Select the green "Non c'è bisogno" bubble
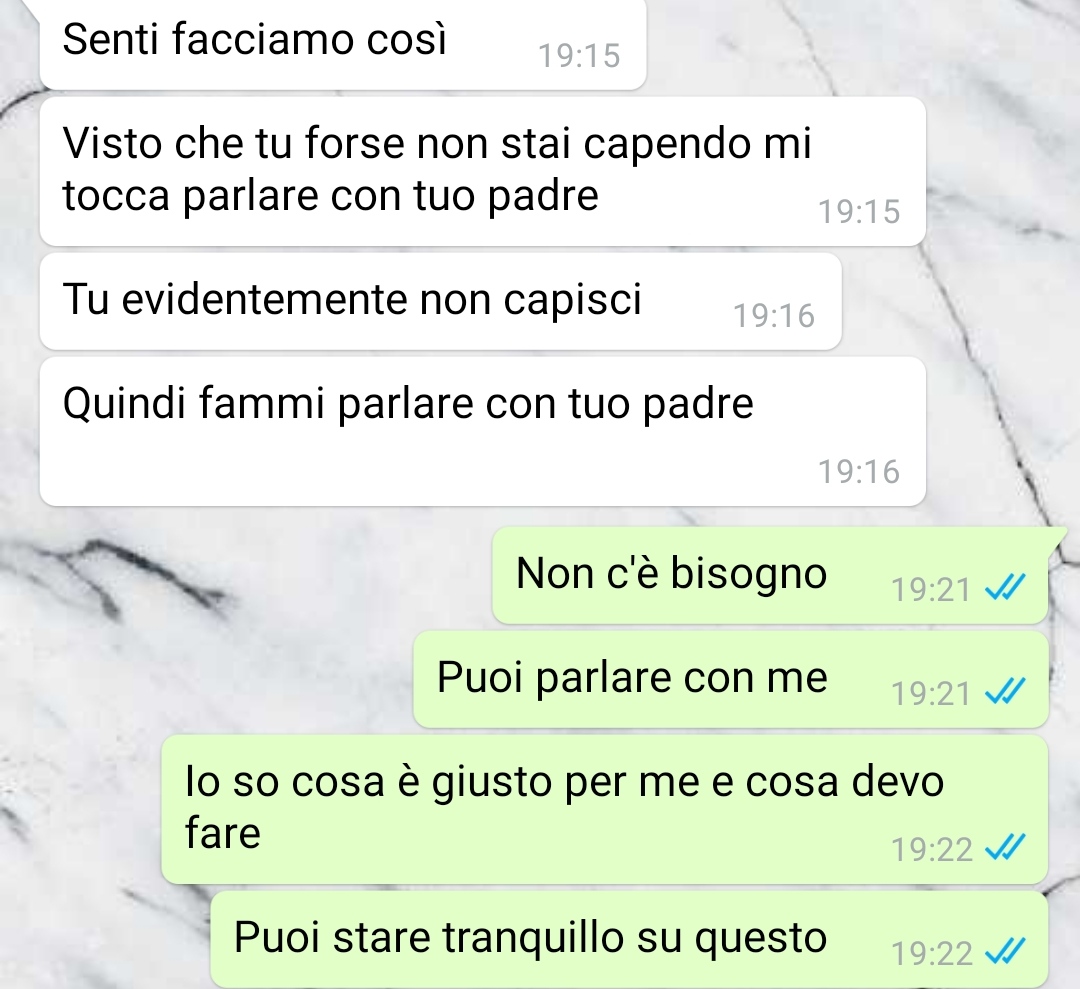This screenshot has width=1080, height=989. pos(770,575)
